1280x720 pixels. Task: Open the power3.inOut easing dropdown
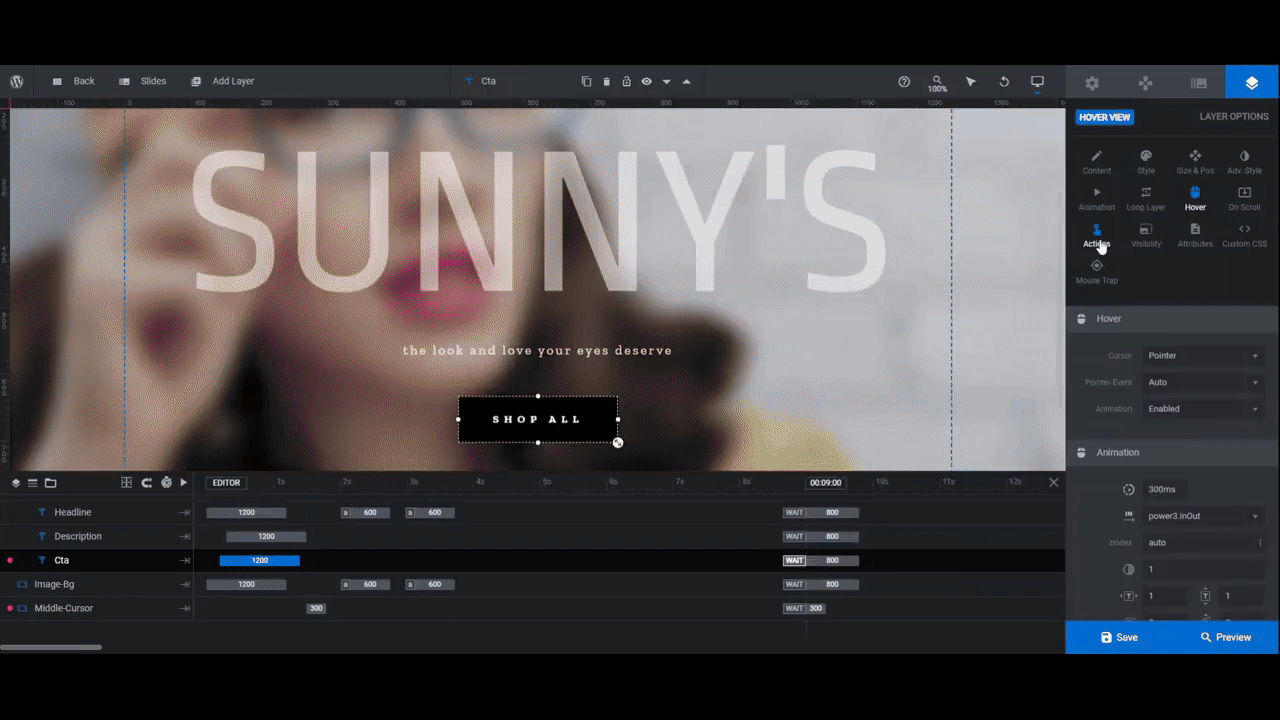(1203, 516)
